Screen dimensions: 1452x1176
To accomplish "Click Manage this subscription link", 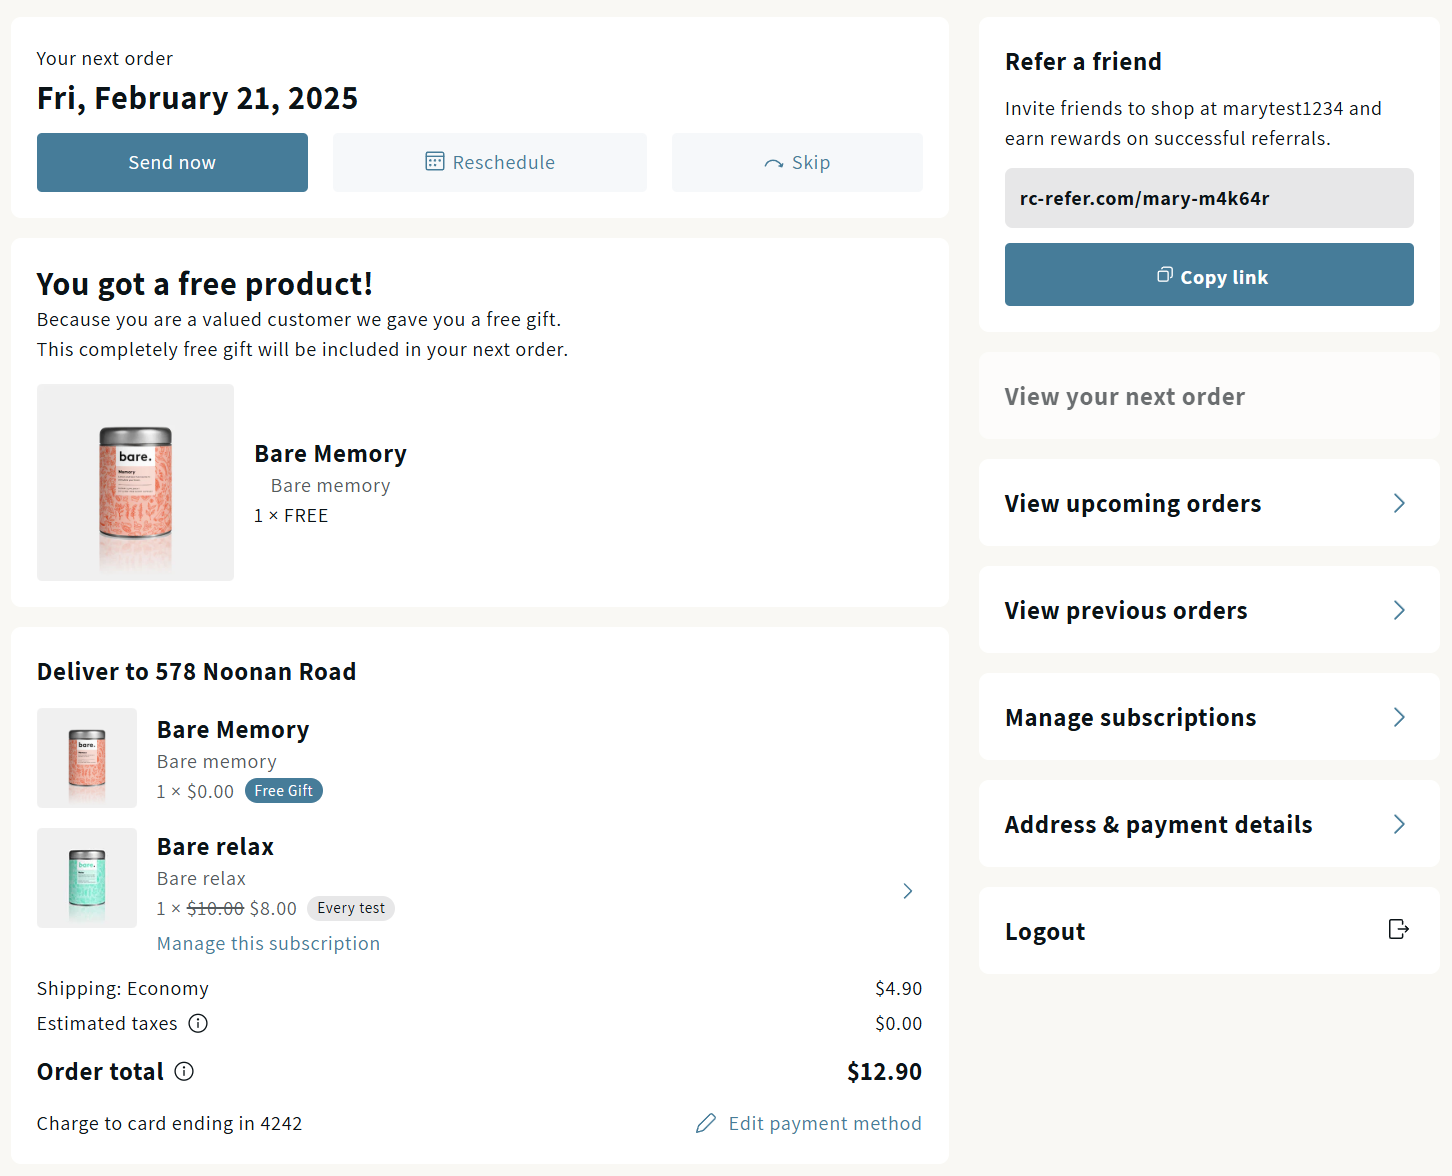I will [268, 943].
